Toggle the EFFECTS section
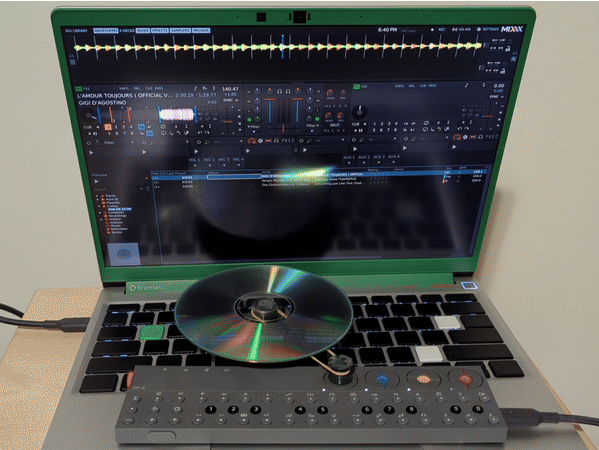 click(160, 31)
